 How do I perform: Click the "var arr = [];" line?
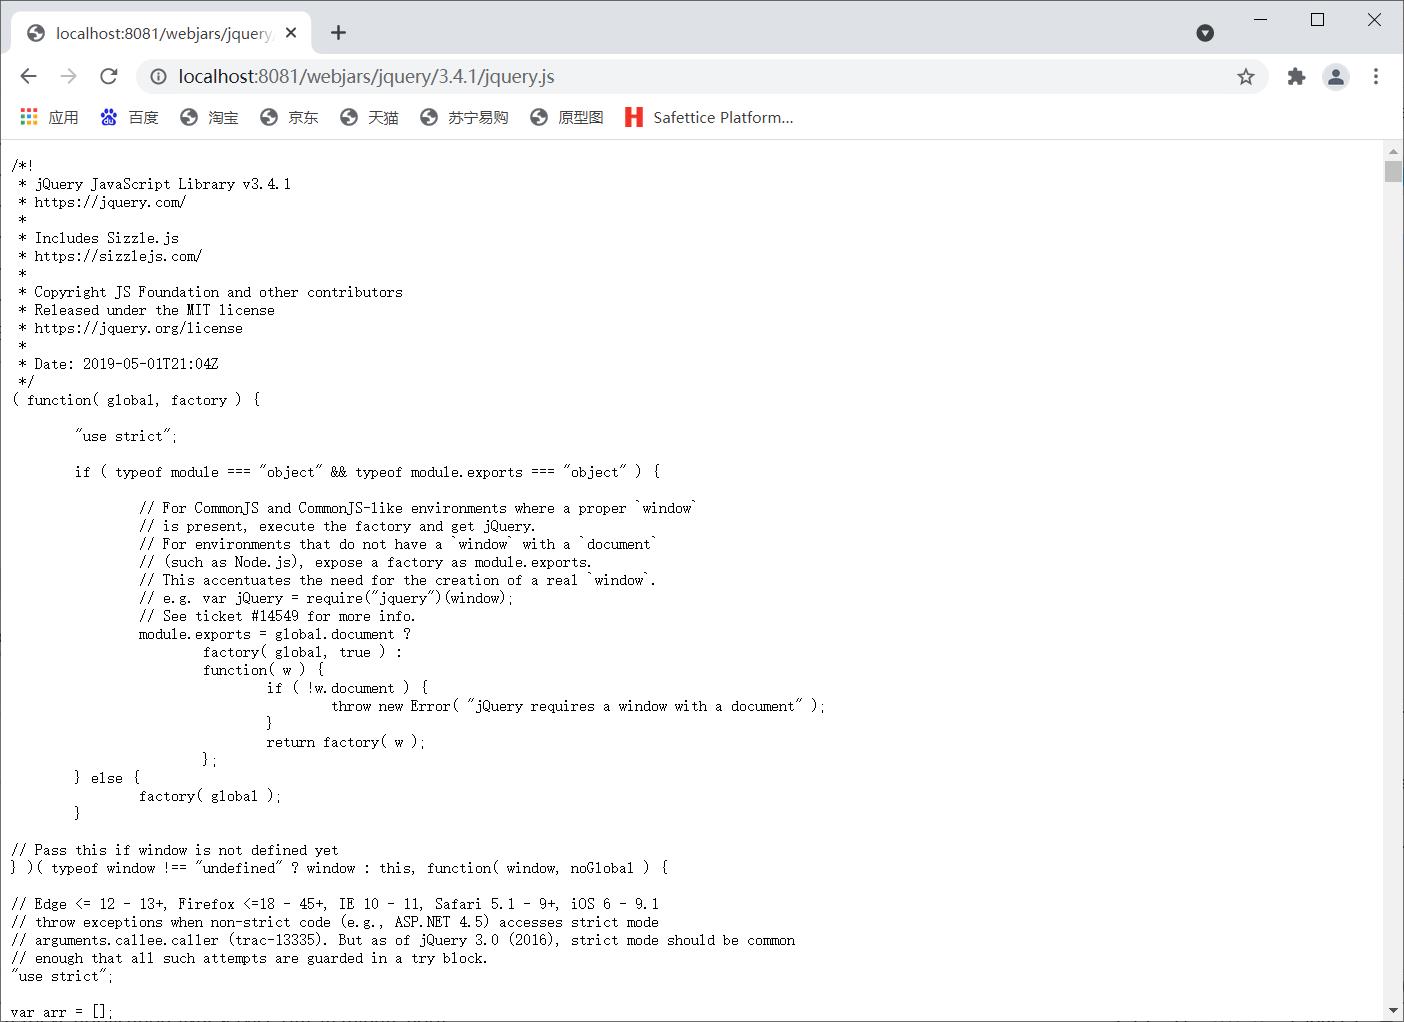click(62, 1012)
